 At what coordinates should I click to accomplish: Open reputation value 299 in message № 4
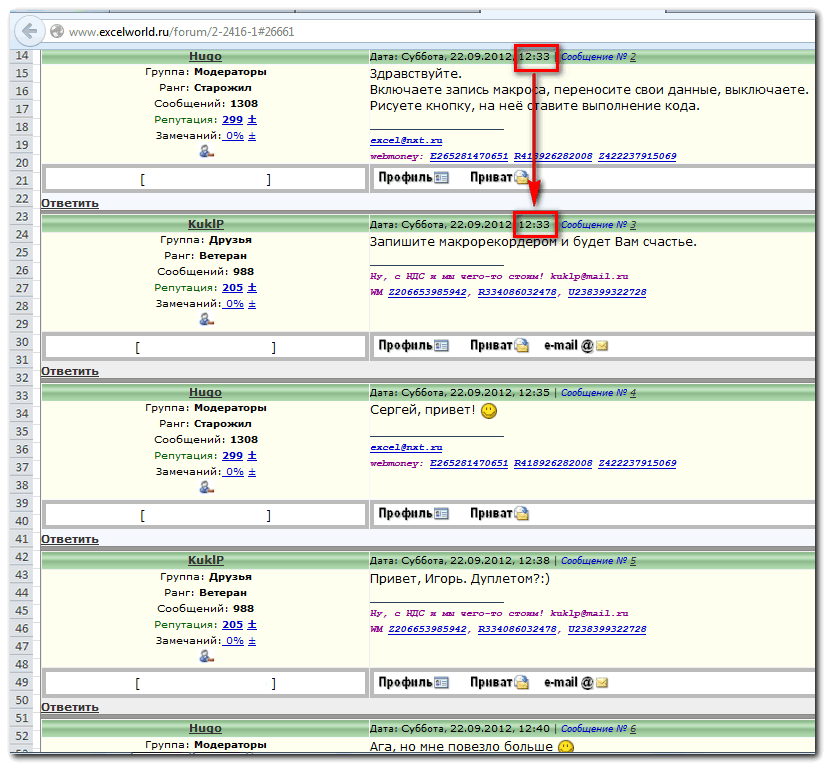pyautogui.click(x=232, y=456)
